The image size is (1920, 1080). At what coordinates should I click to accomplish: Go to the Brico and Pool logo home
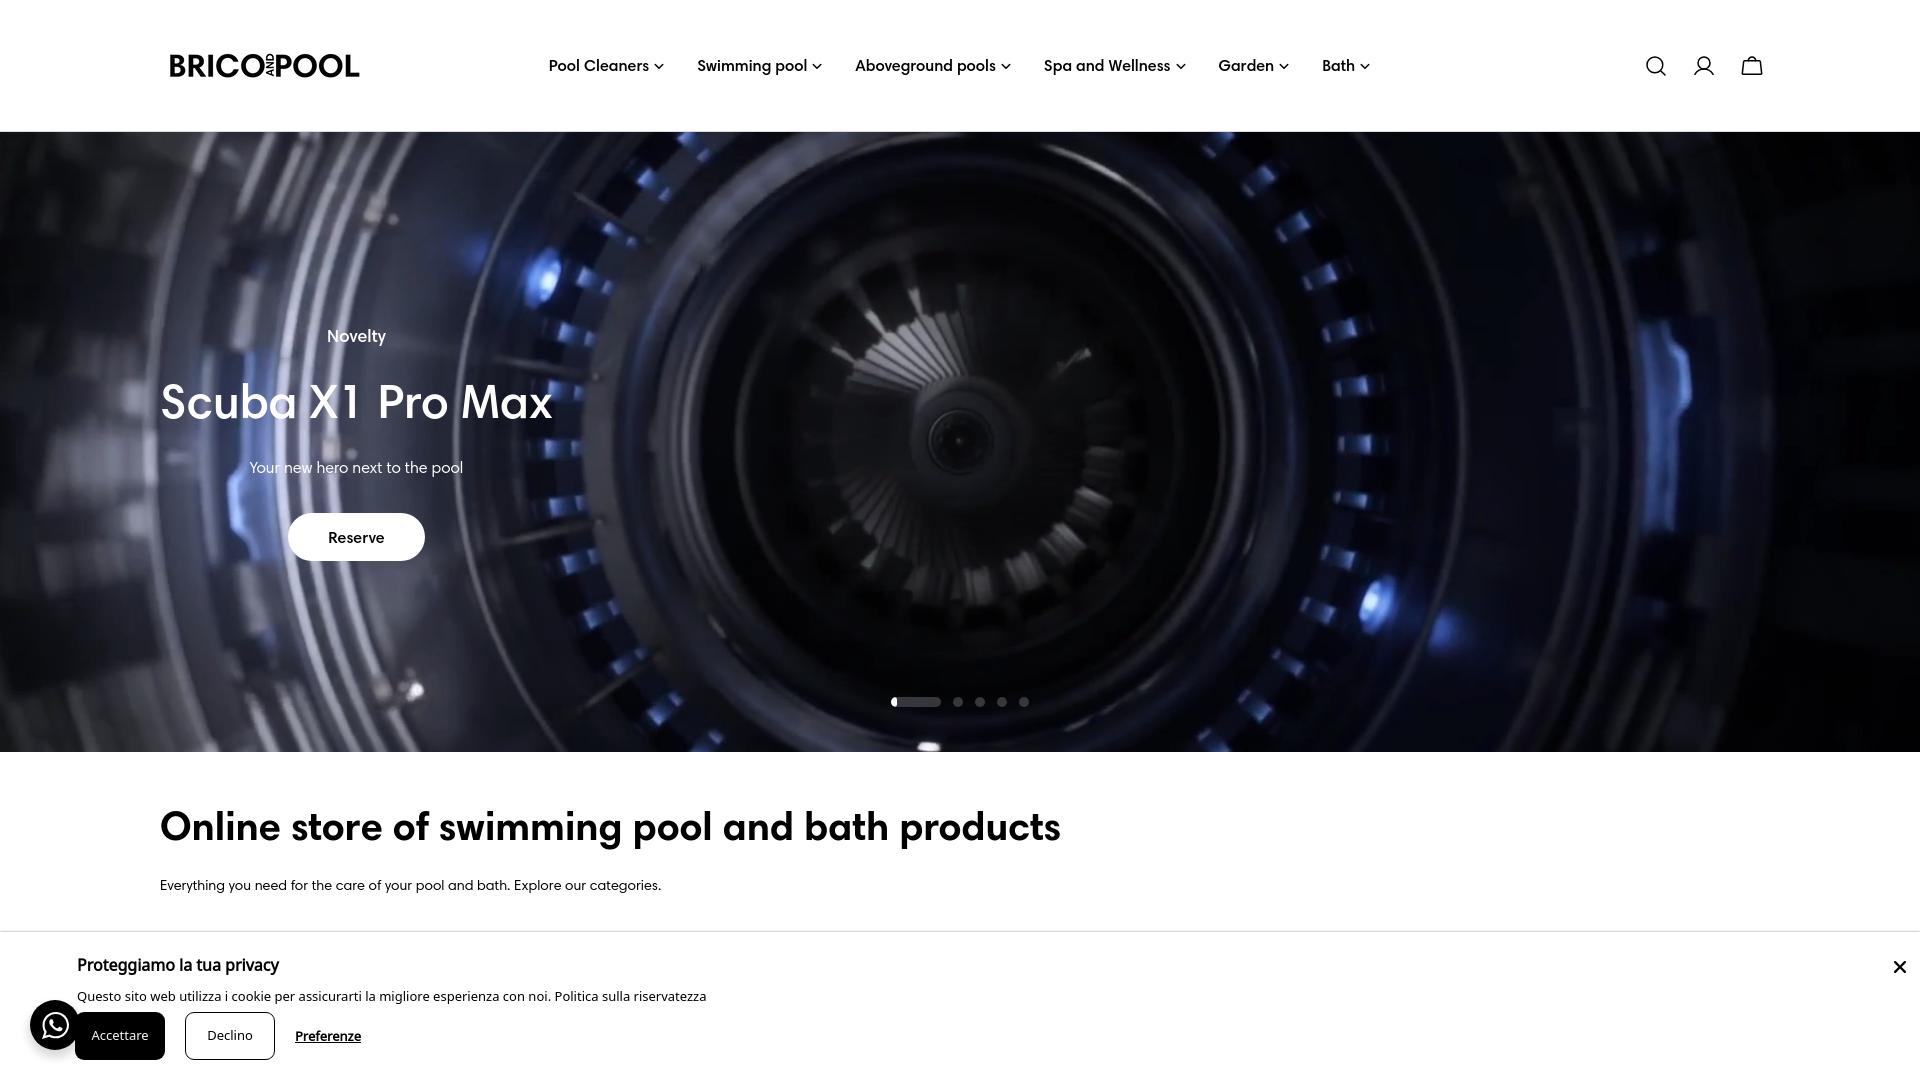point(264,66)
